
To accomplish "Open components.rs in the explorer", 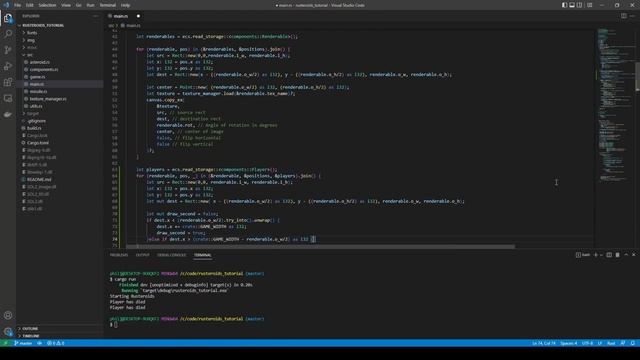I will coord(44,69).
